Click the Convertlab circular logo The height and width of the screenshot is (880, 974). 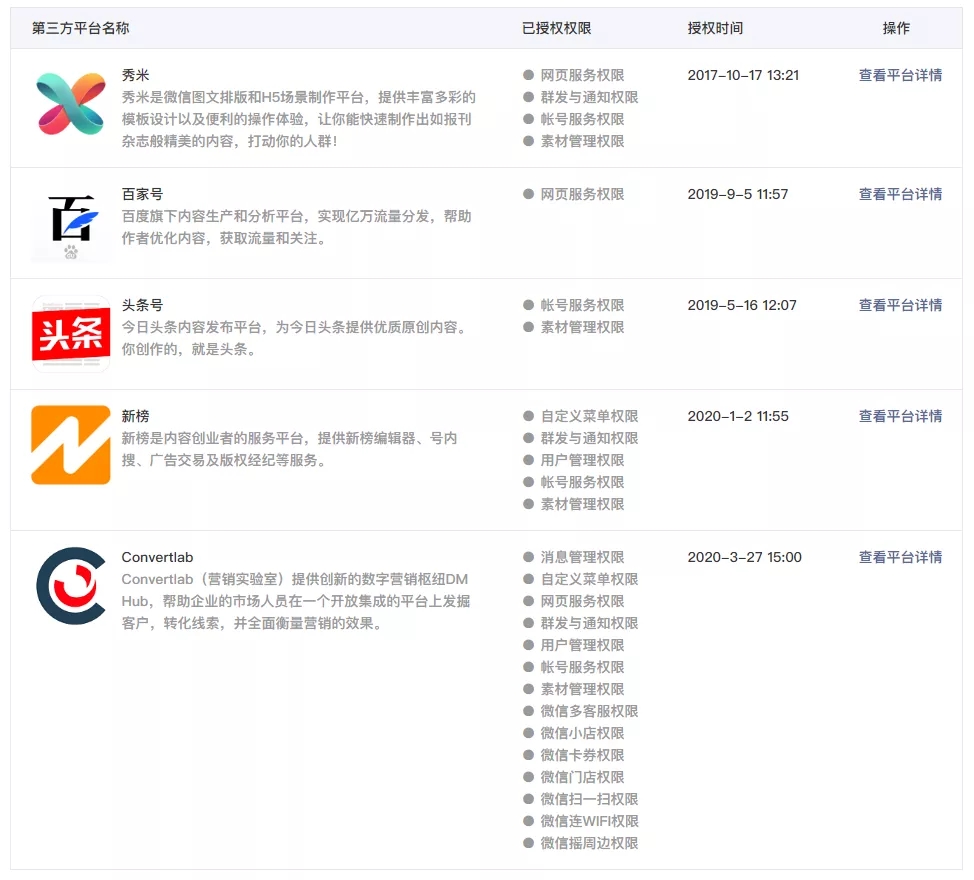tap(71, 586)
